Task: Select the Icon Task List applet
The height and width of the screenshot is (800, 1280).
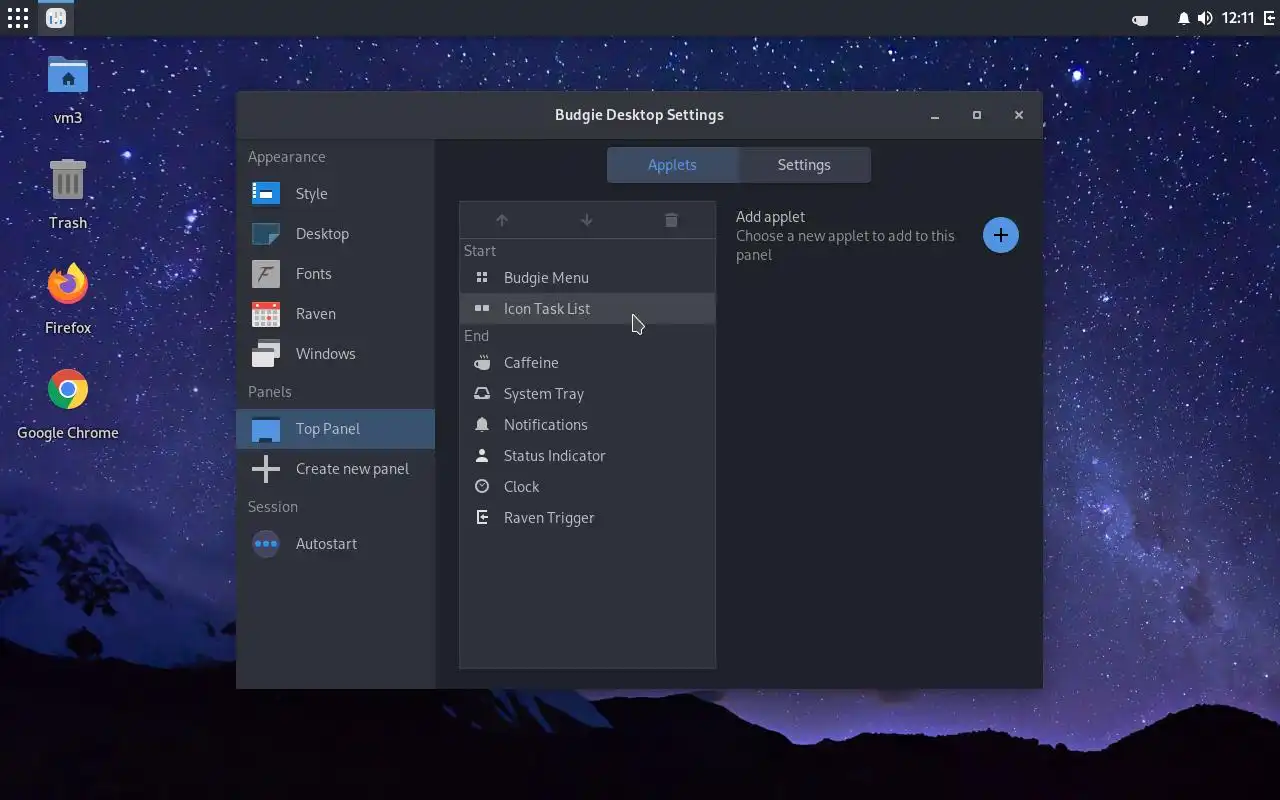Action: (x=587, y=309)
